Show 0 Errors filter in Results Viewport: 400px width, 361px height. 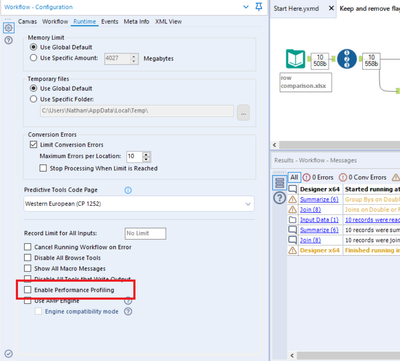tap(318, 177)
